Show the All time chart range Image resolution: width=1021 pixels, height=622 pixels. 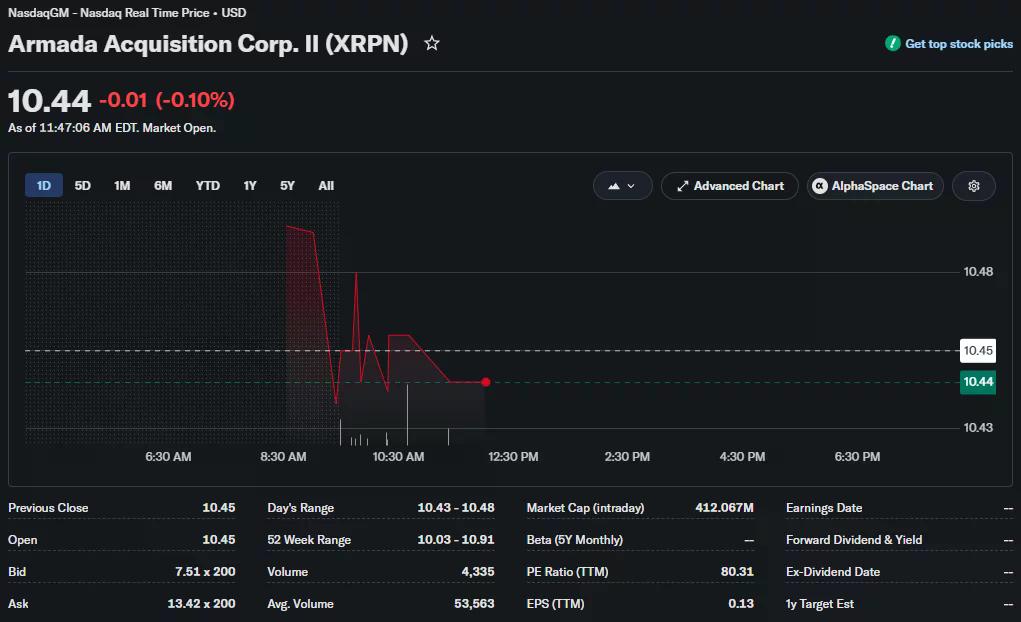tap(326, 186)
